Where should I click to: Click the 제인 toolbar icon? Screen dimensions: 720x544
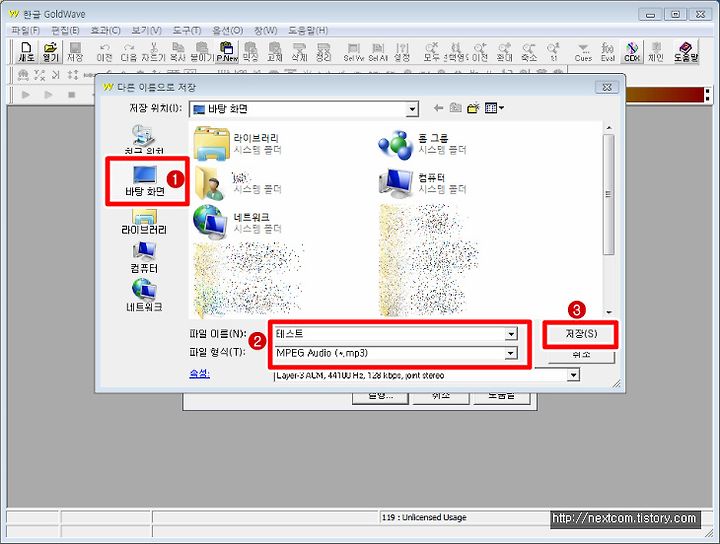tap(656, 51)
